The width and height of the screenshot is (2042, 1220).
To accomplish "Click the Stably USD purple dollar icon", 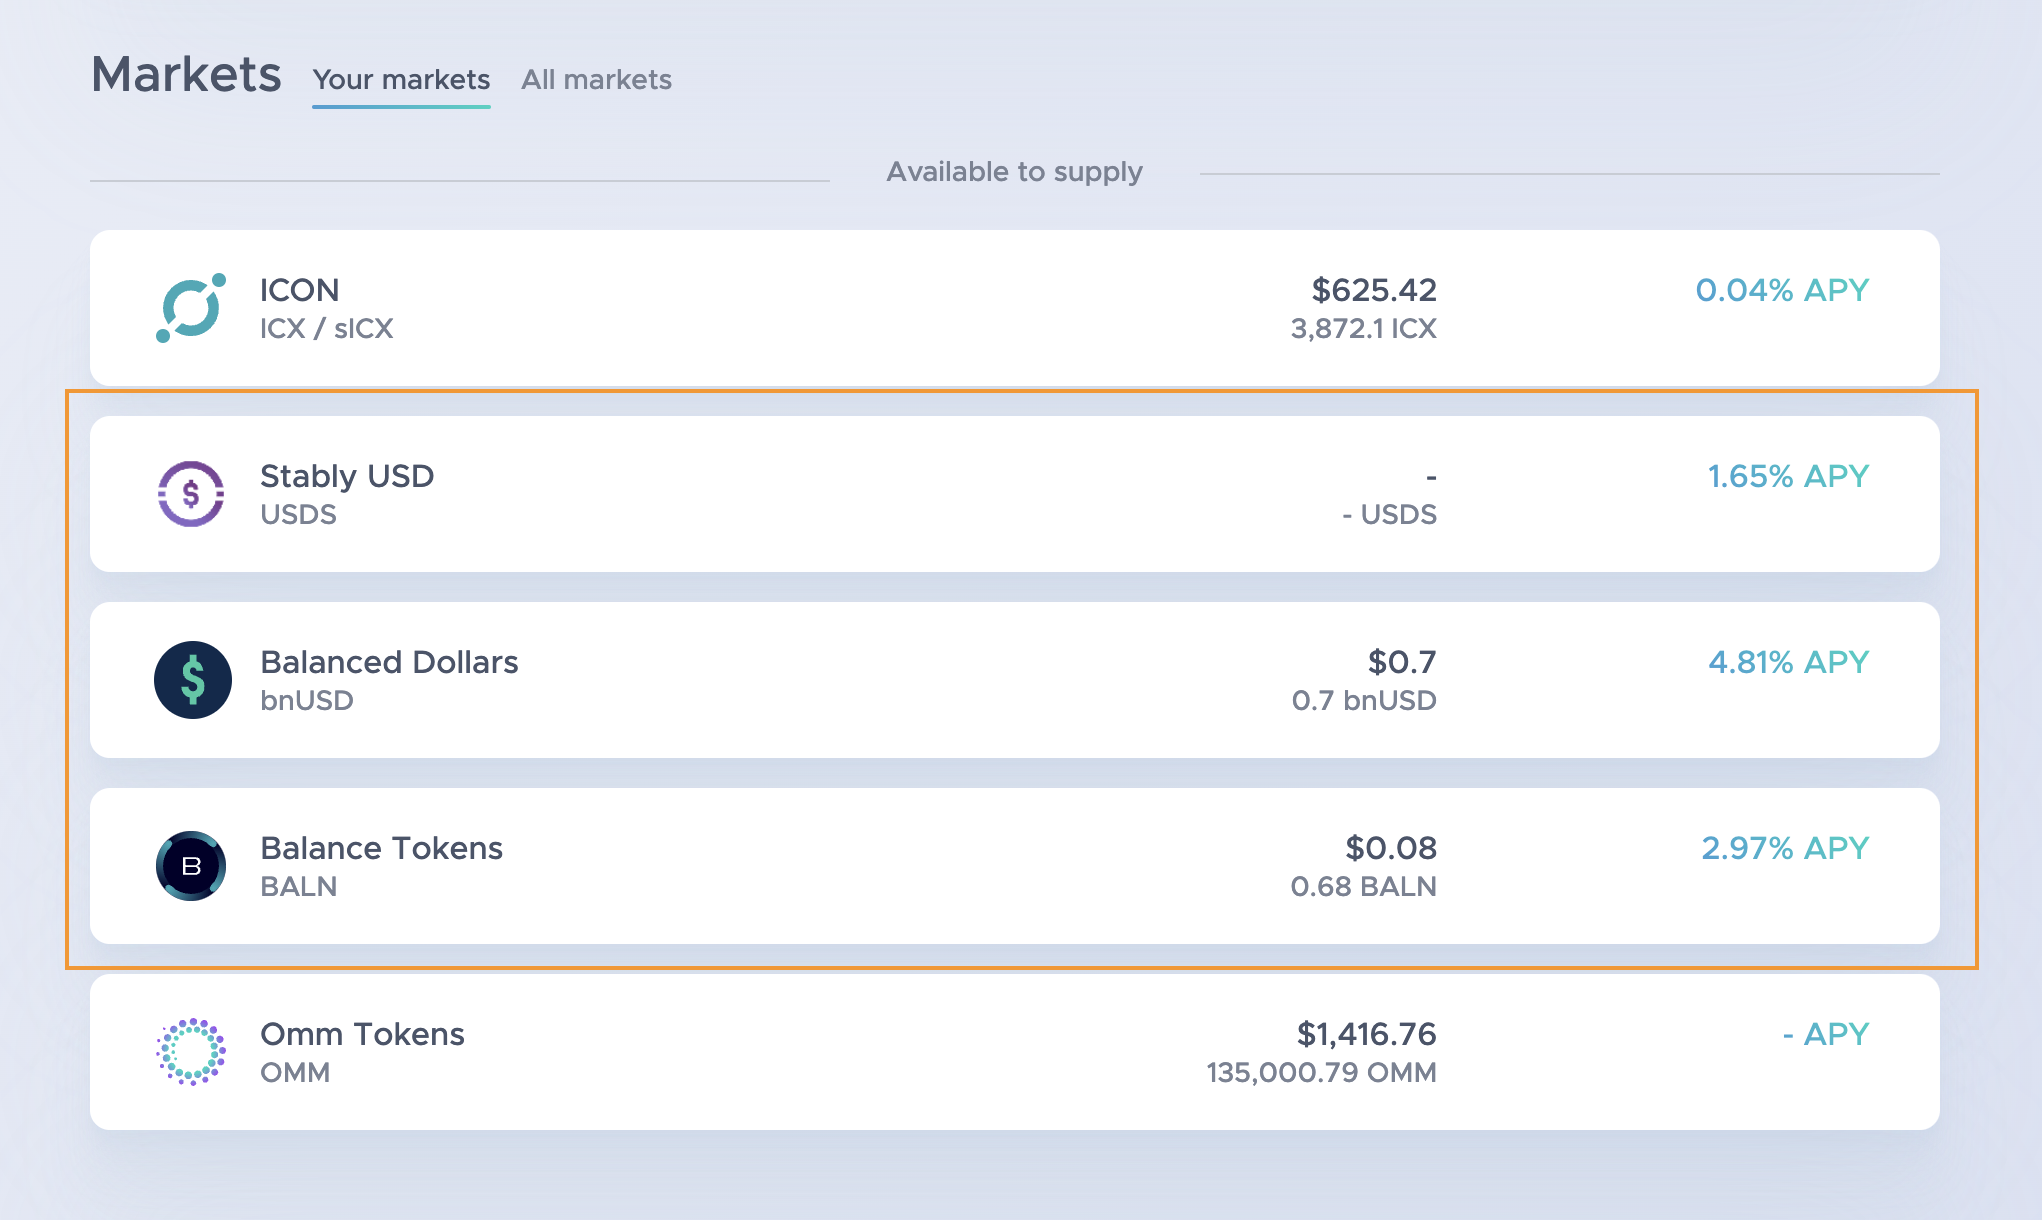I will pos(193,493).
